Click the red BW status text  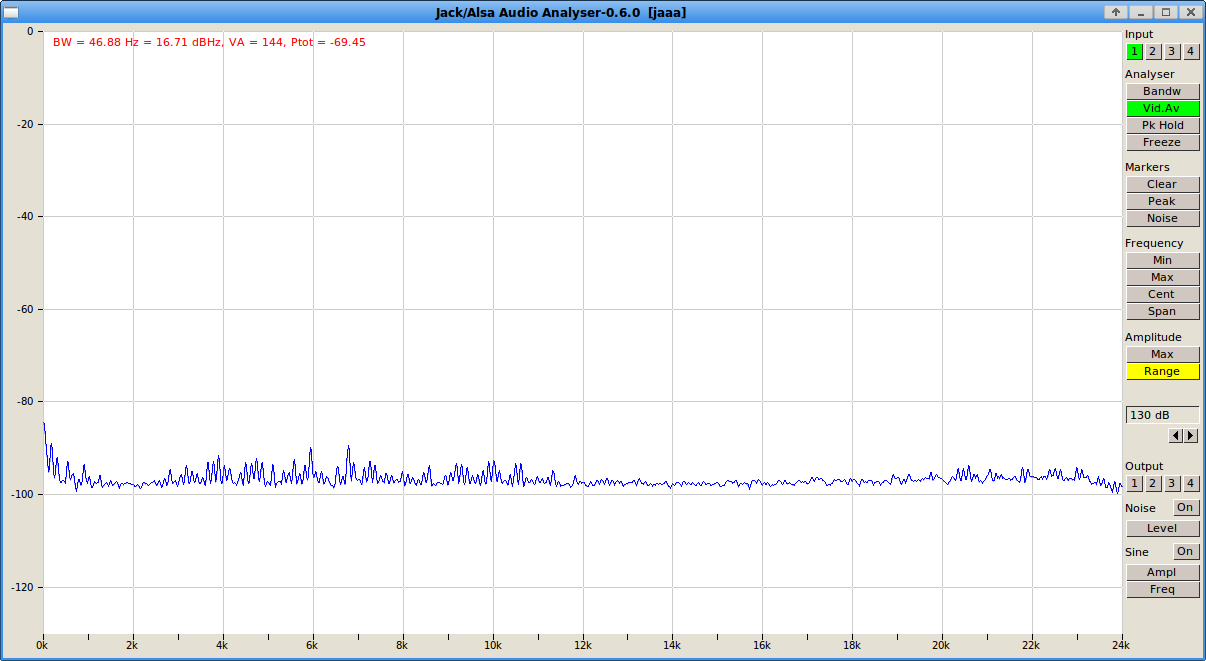pyautogui.click(x=209, y=43)
